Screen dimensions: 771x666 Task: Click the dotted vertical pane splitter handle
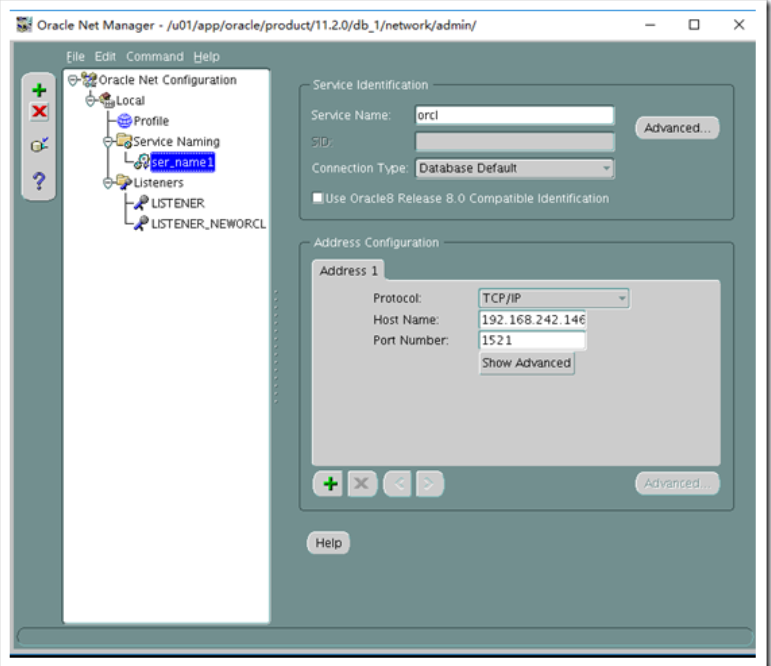coord(276,347)
